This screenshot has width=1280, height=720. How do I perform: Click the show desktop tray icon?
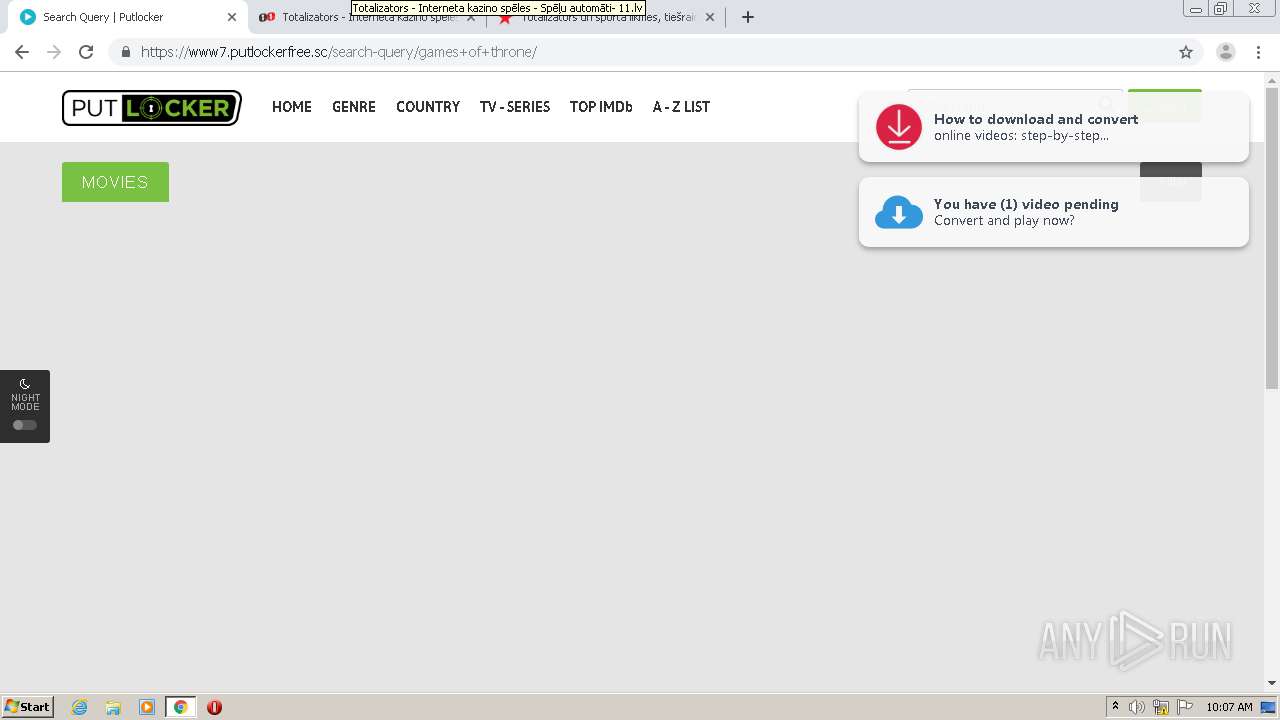click(1269, 707)
